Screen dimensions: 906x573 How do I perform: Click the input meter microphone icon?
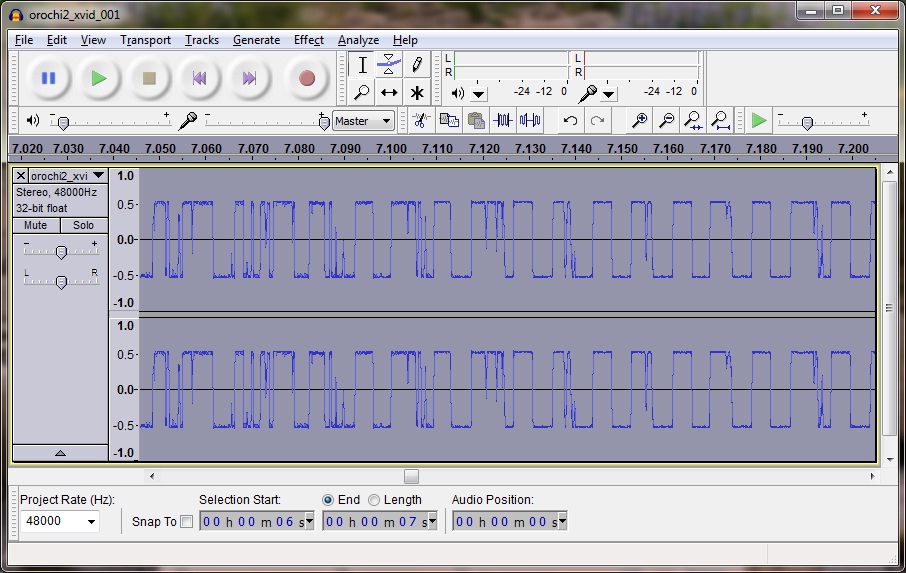point(588,93)
